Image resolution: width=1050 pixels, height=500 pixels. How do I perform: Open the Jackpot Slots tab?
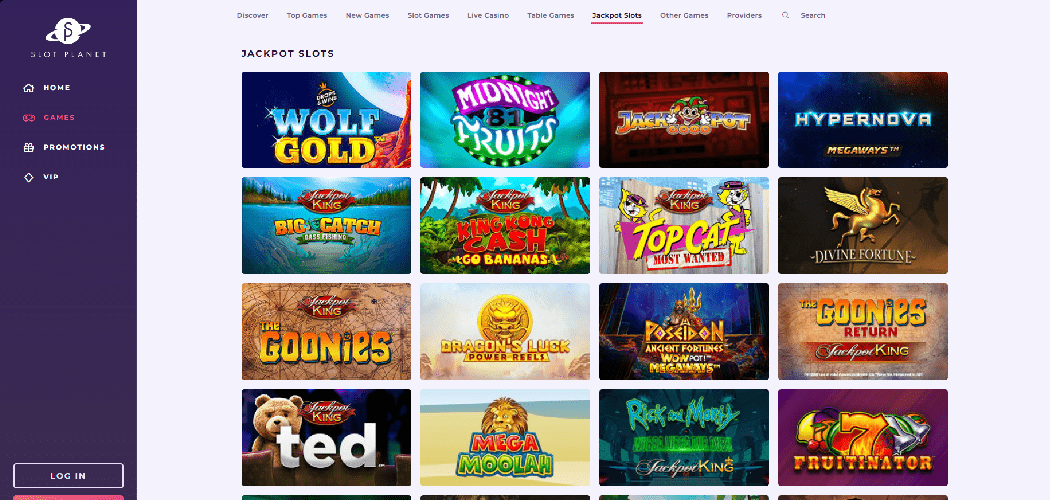coord(617,15)
